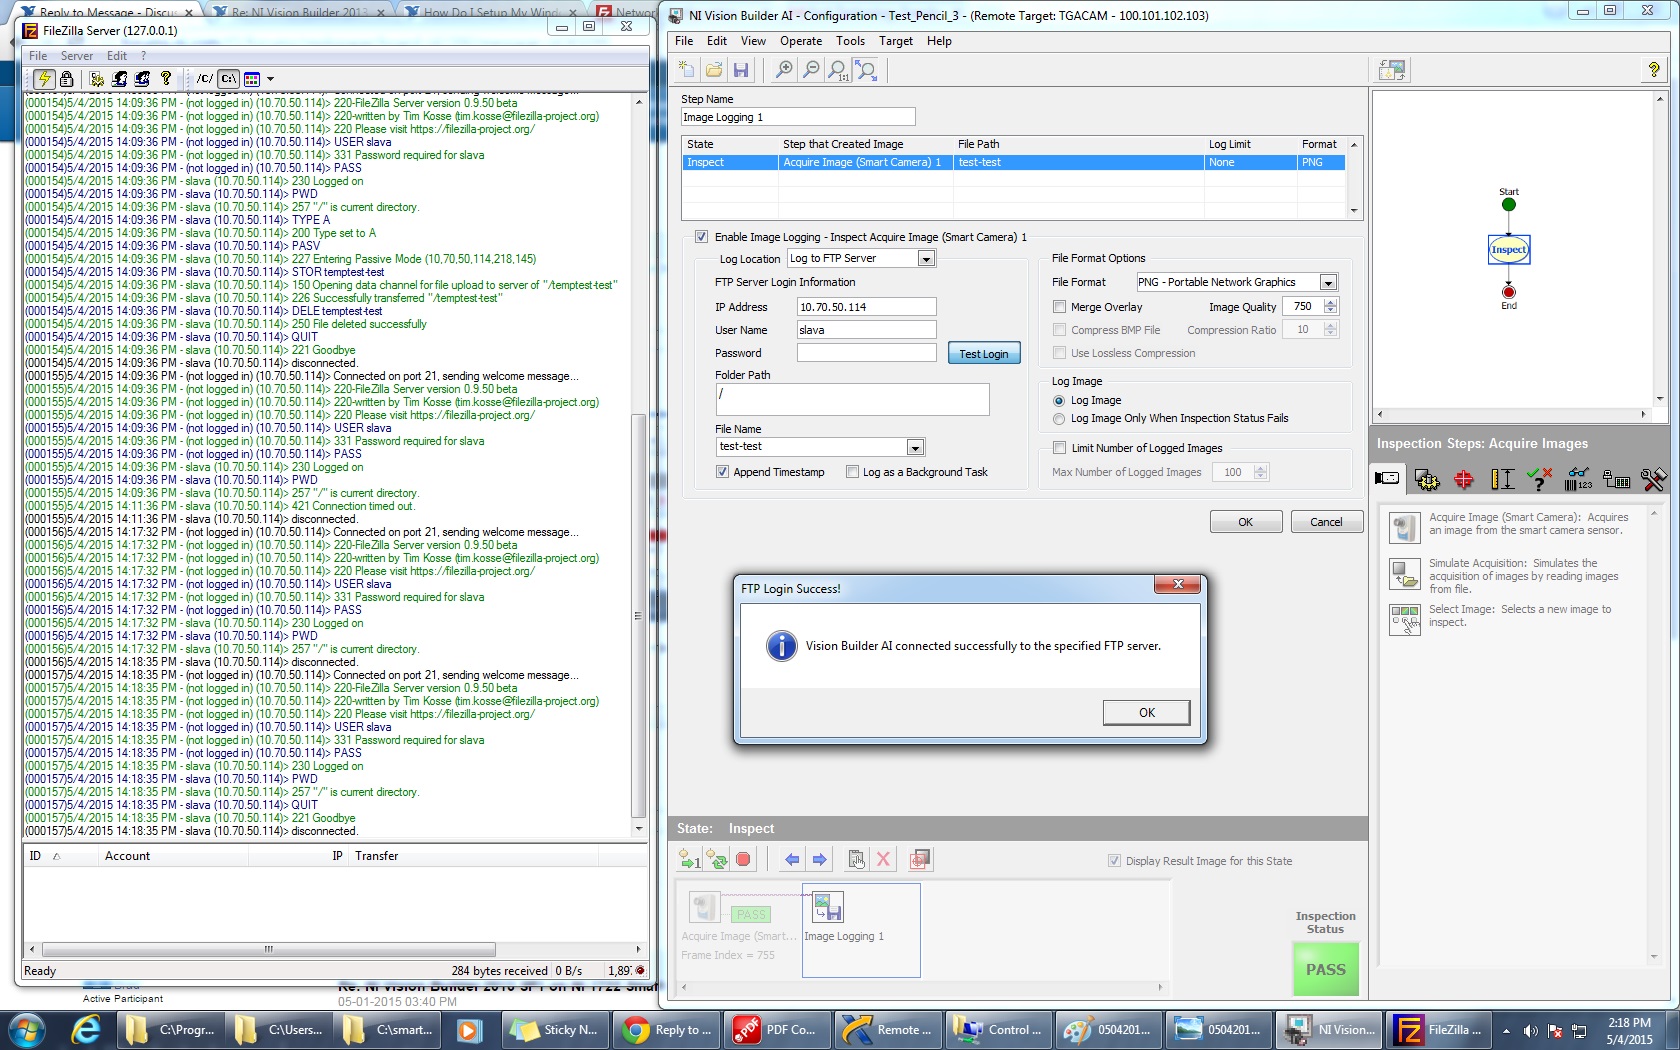Viewport: 1680px width, 1050px height.
Task: Toggle Log as a Background Task checkbox
Action: pyautogui.click(x=852, y=472)
